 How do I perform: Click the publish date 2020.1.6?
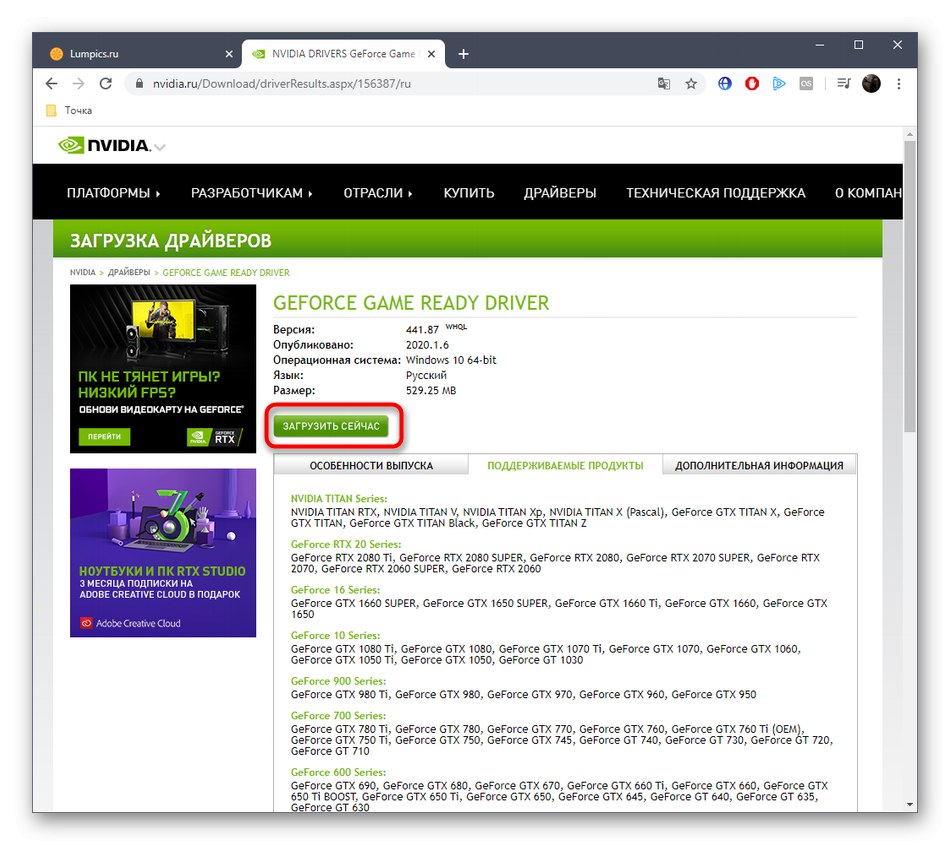tap(427, 345)
